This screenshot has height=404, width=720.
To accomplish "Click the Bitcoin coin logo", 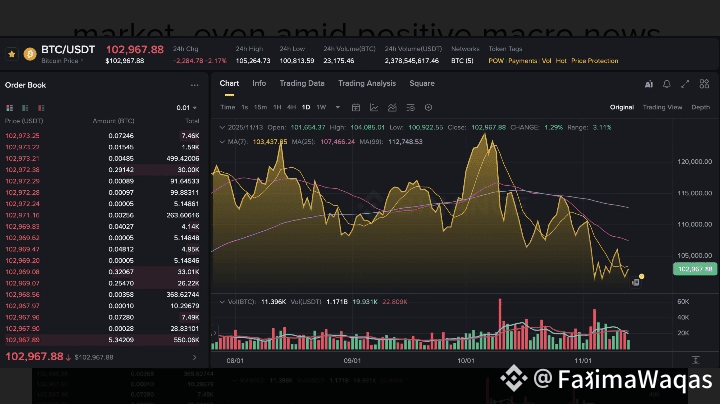I will coord(30,54).
